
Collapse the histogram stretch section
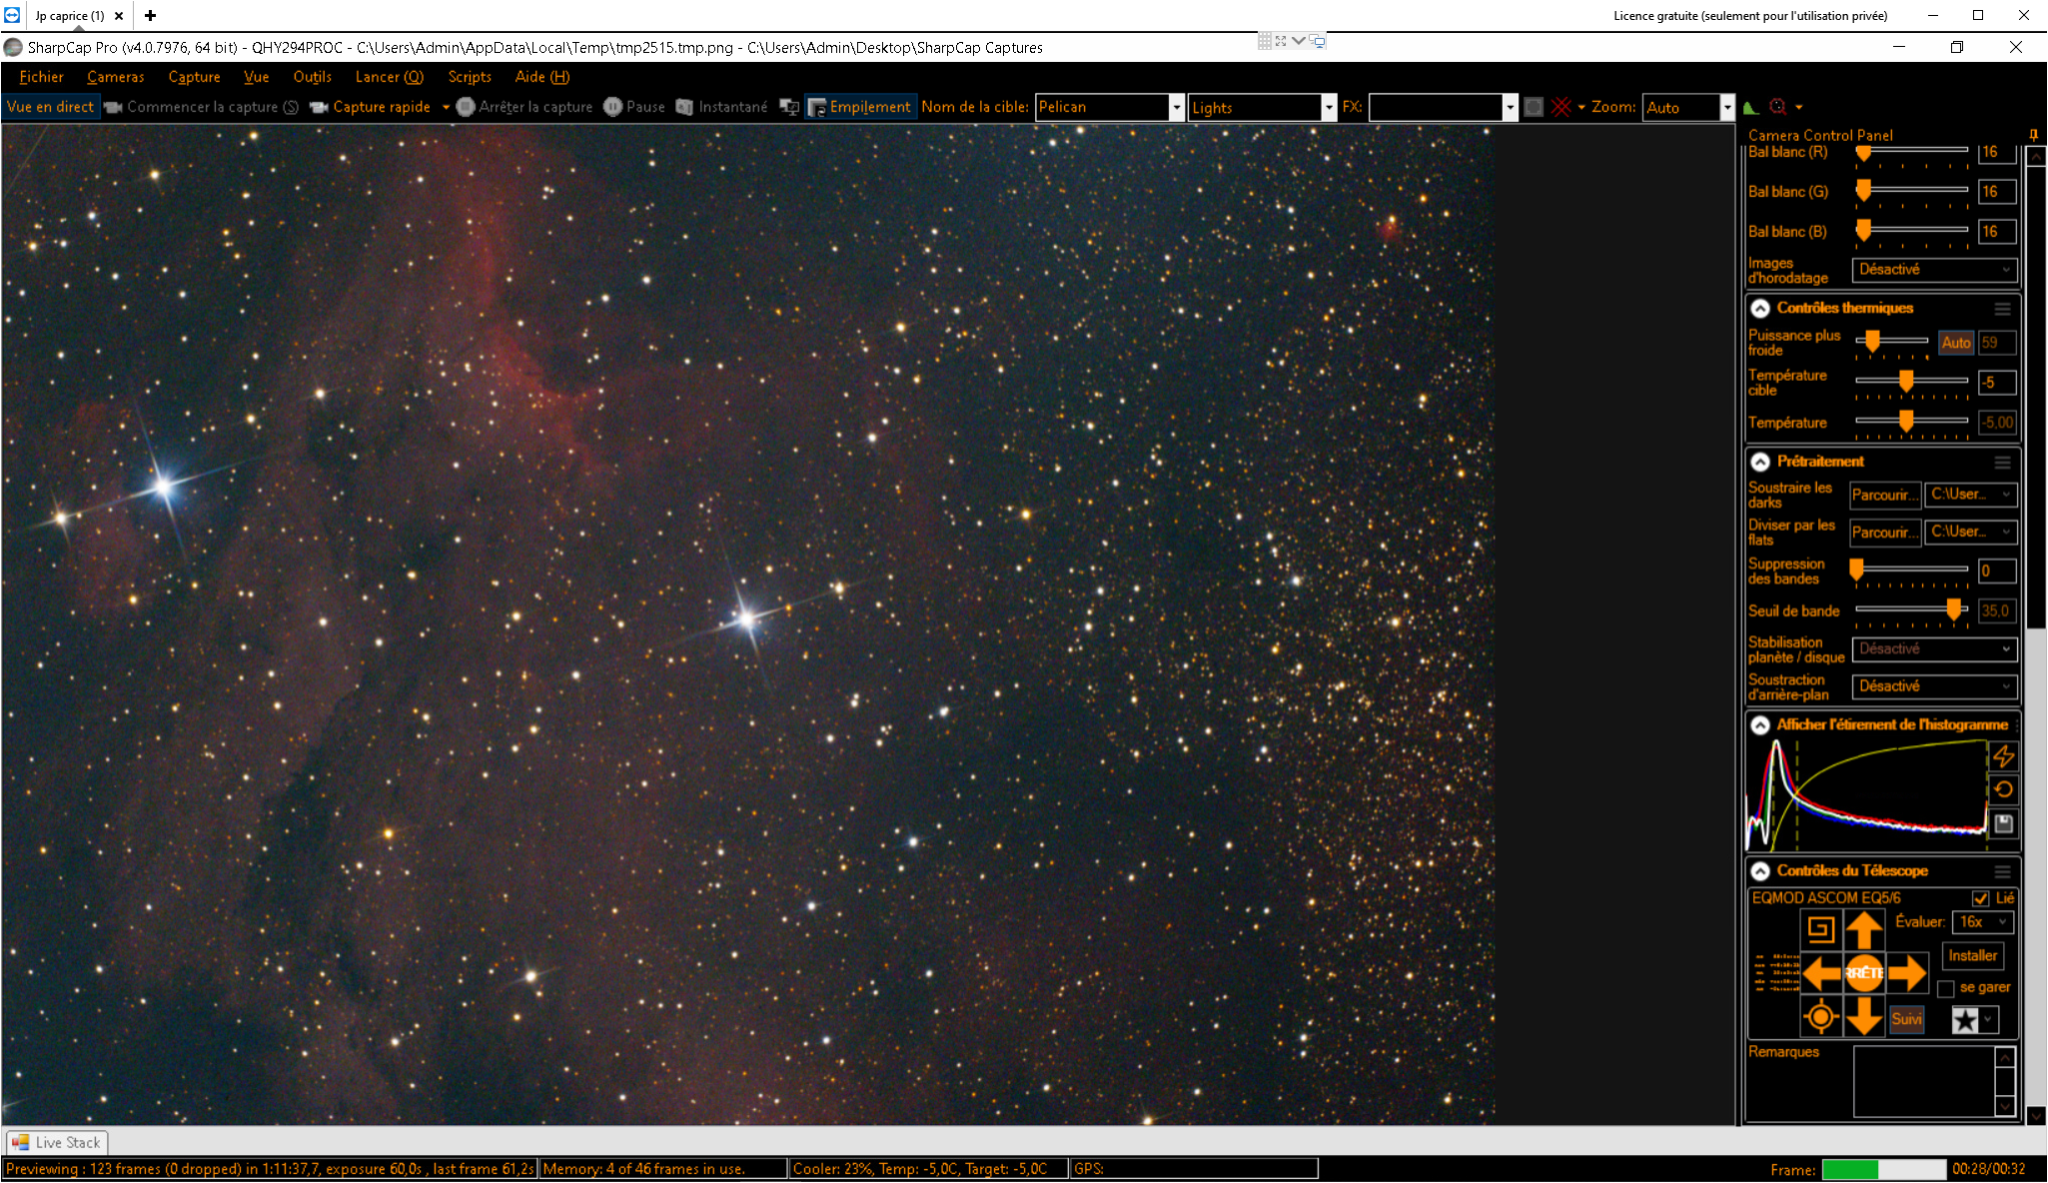(1760, 725)
